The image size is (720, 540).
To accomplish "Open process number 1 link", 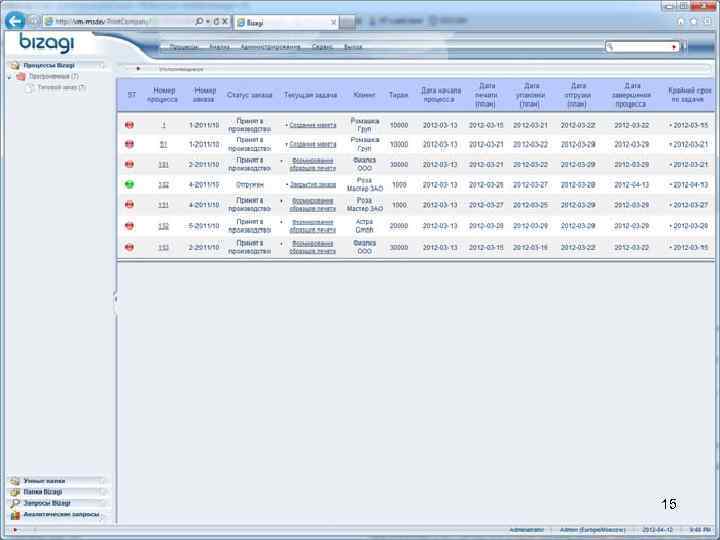I will tap(163, 125).
